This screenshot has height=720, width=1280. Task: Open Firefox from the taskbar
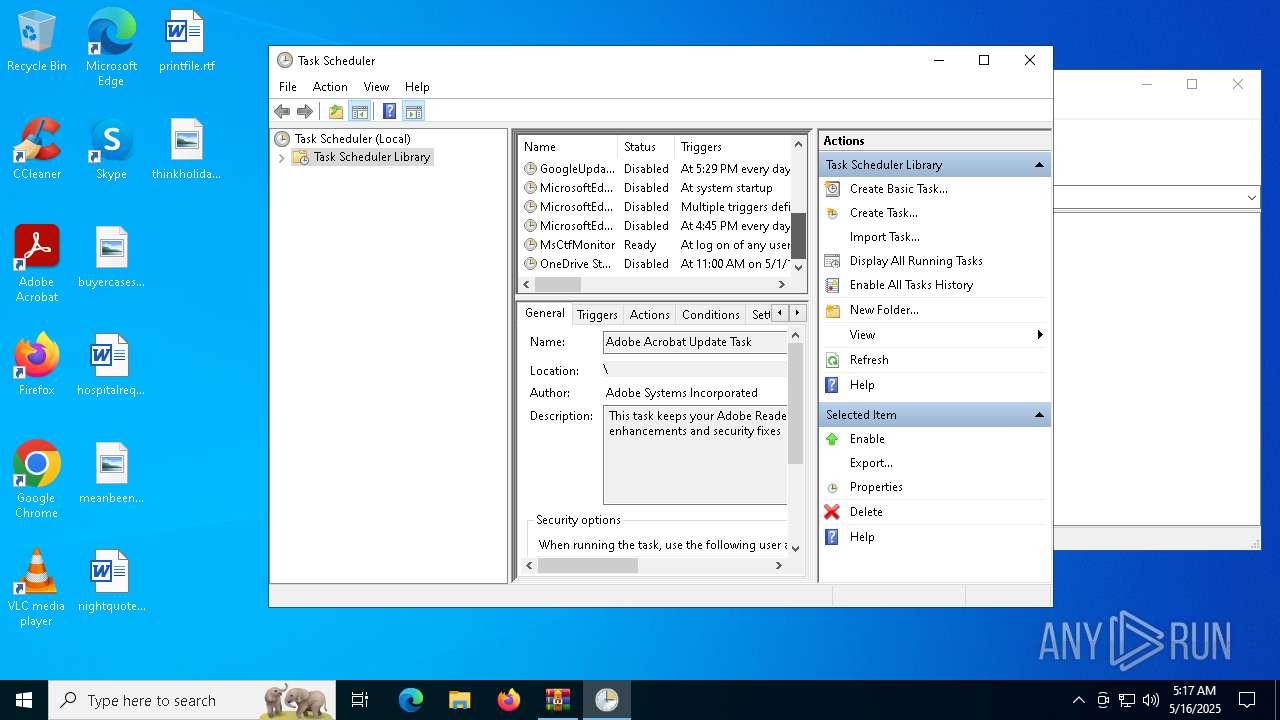[x=508, y=700]
